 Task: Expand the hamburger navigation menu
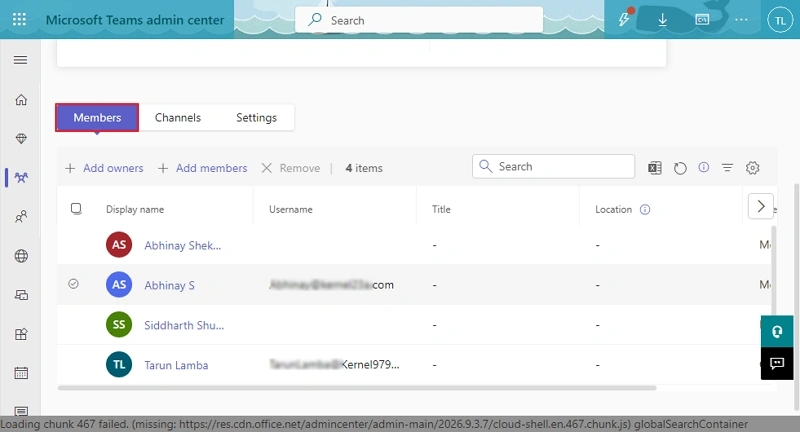20,60
